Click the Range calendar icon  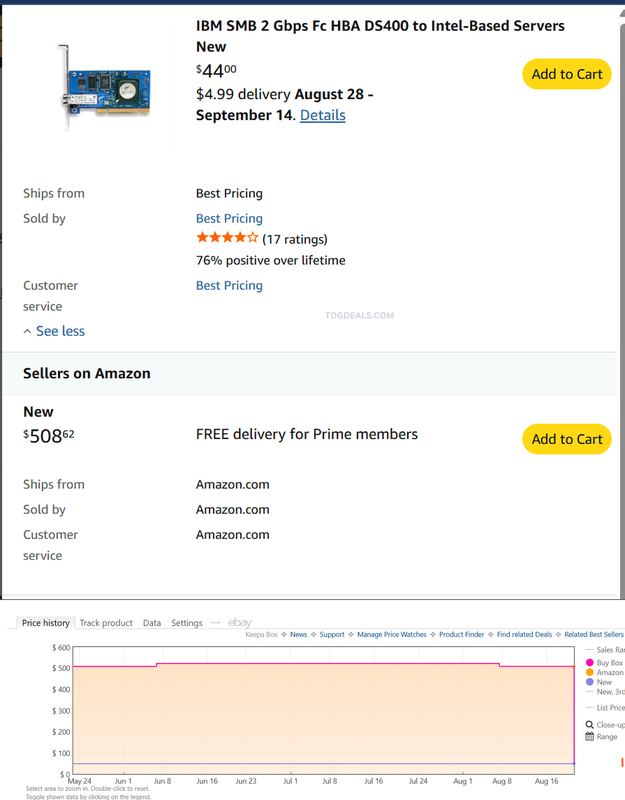click(589, 736)
